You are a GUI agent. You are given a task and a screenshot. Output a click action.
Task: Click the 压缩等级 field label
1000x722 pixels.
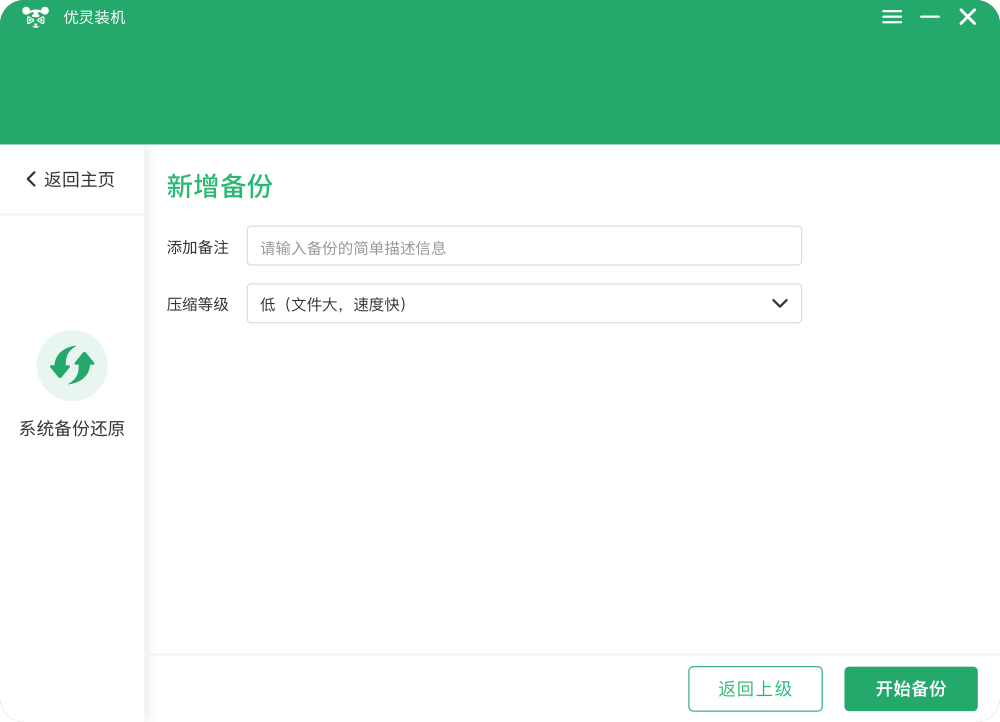click(x=198, y=305)
